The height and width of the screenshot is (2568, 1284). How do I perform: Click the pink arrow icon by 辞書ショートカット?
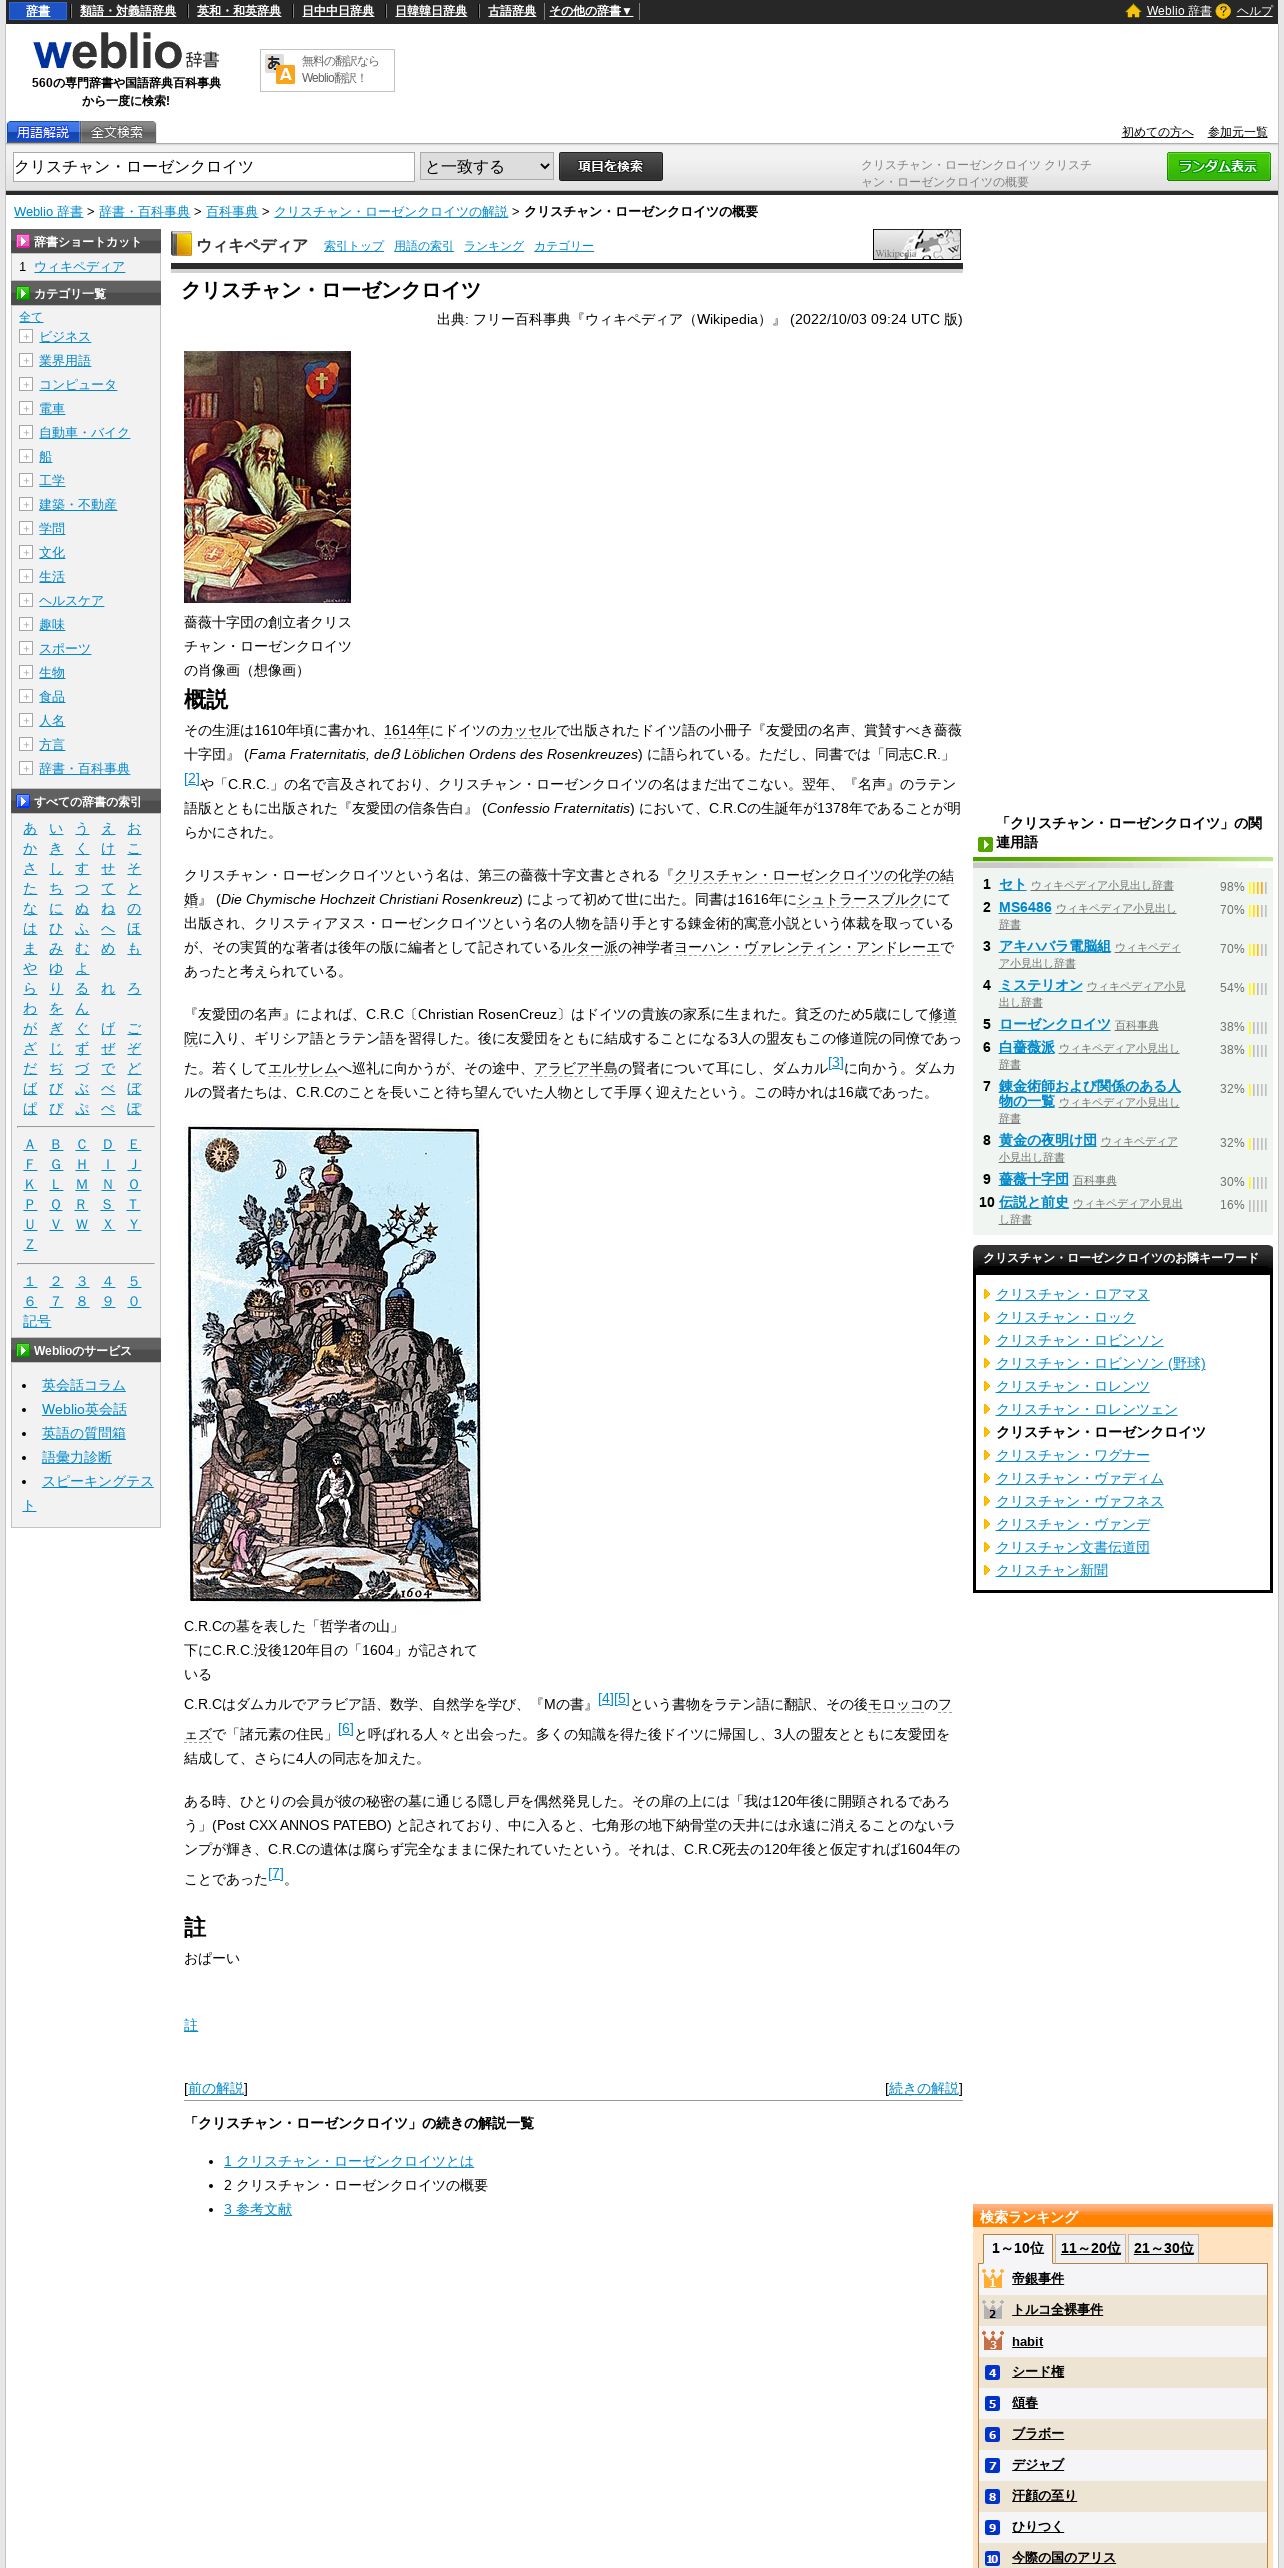click(23, 242)
